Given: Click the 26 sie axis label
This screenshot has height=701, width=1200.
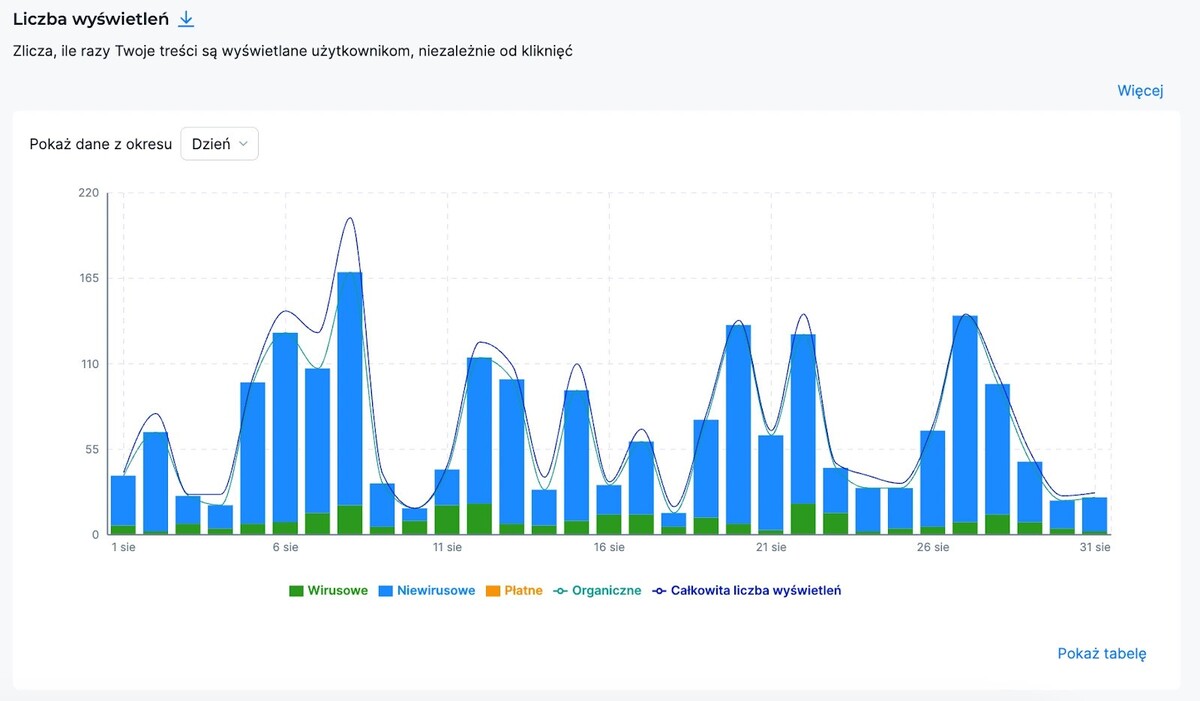Looking at the screenshot, I should pyautogui.click(x=933, y=548).
